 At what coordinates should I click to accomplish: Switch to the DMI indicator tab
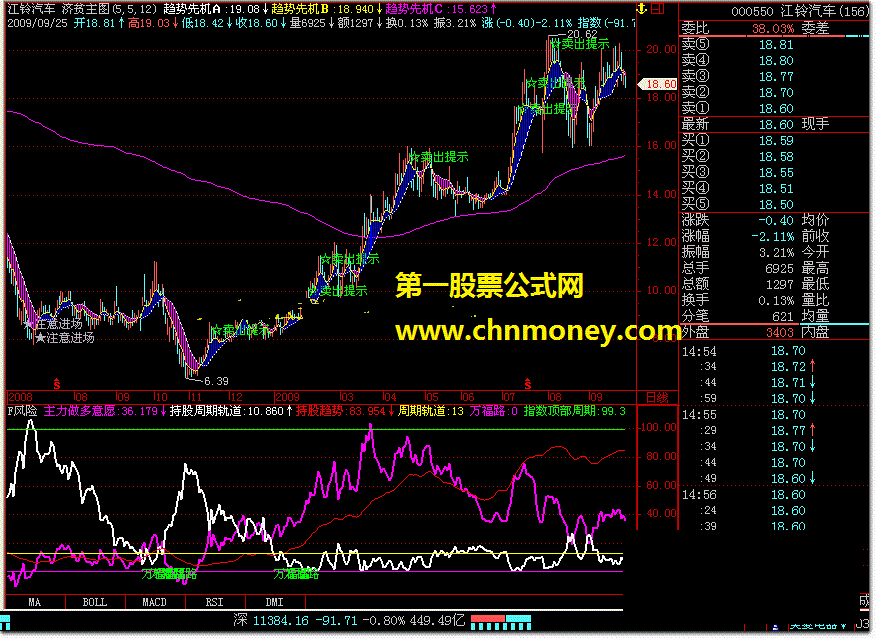point(274,602)
